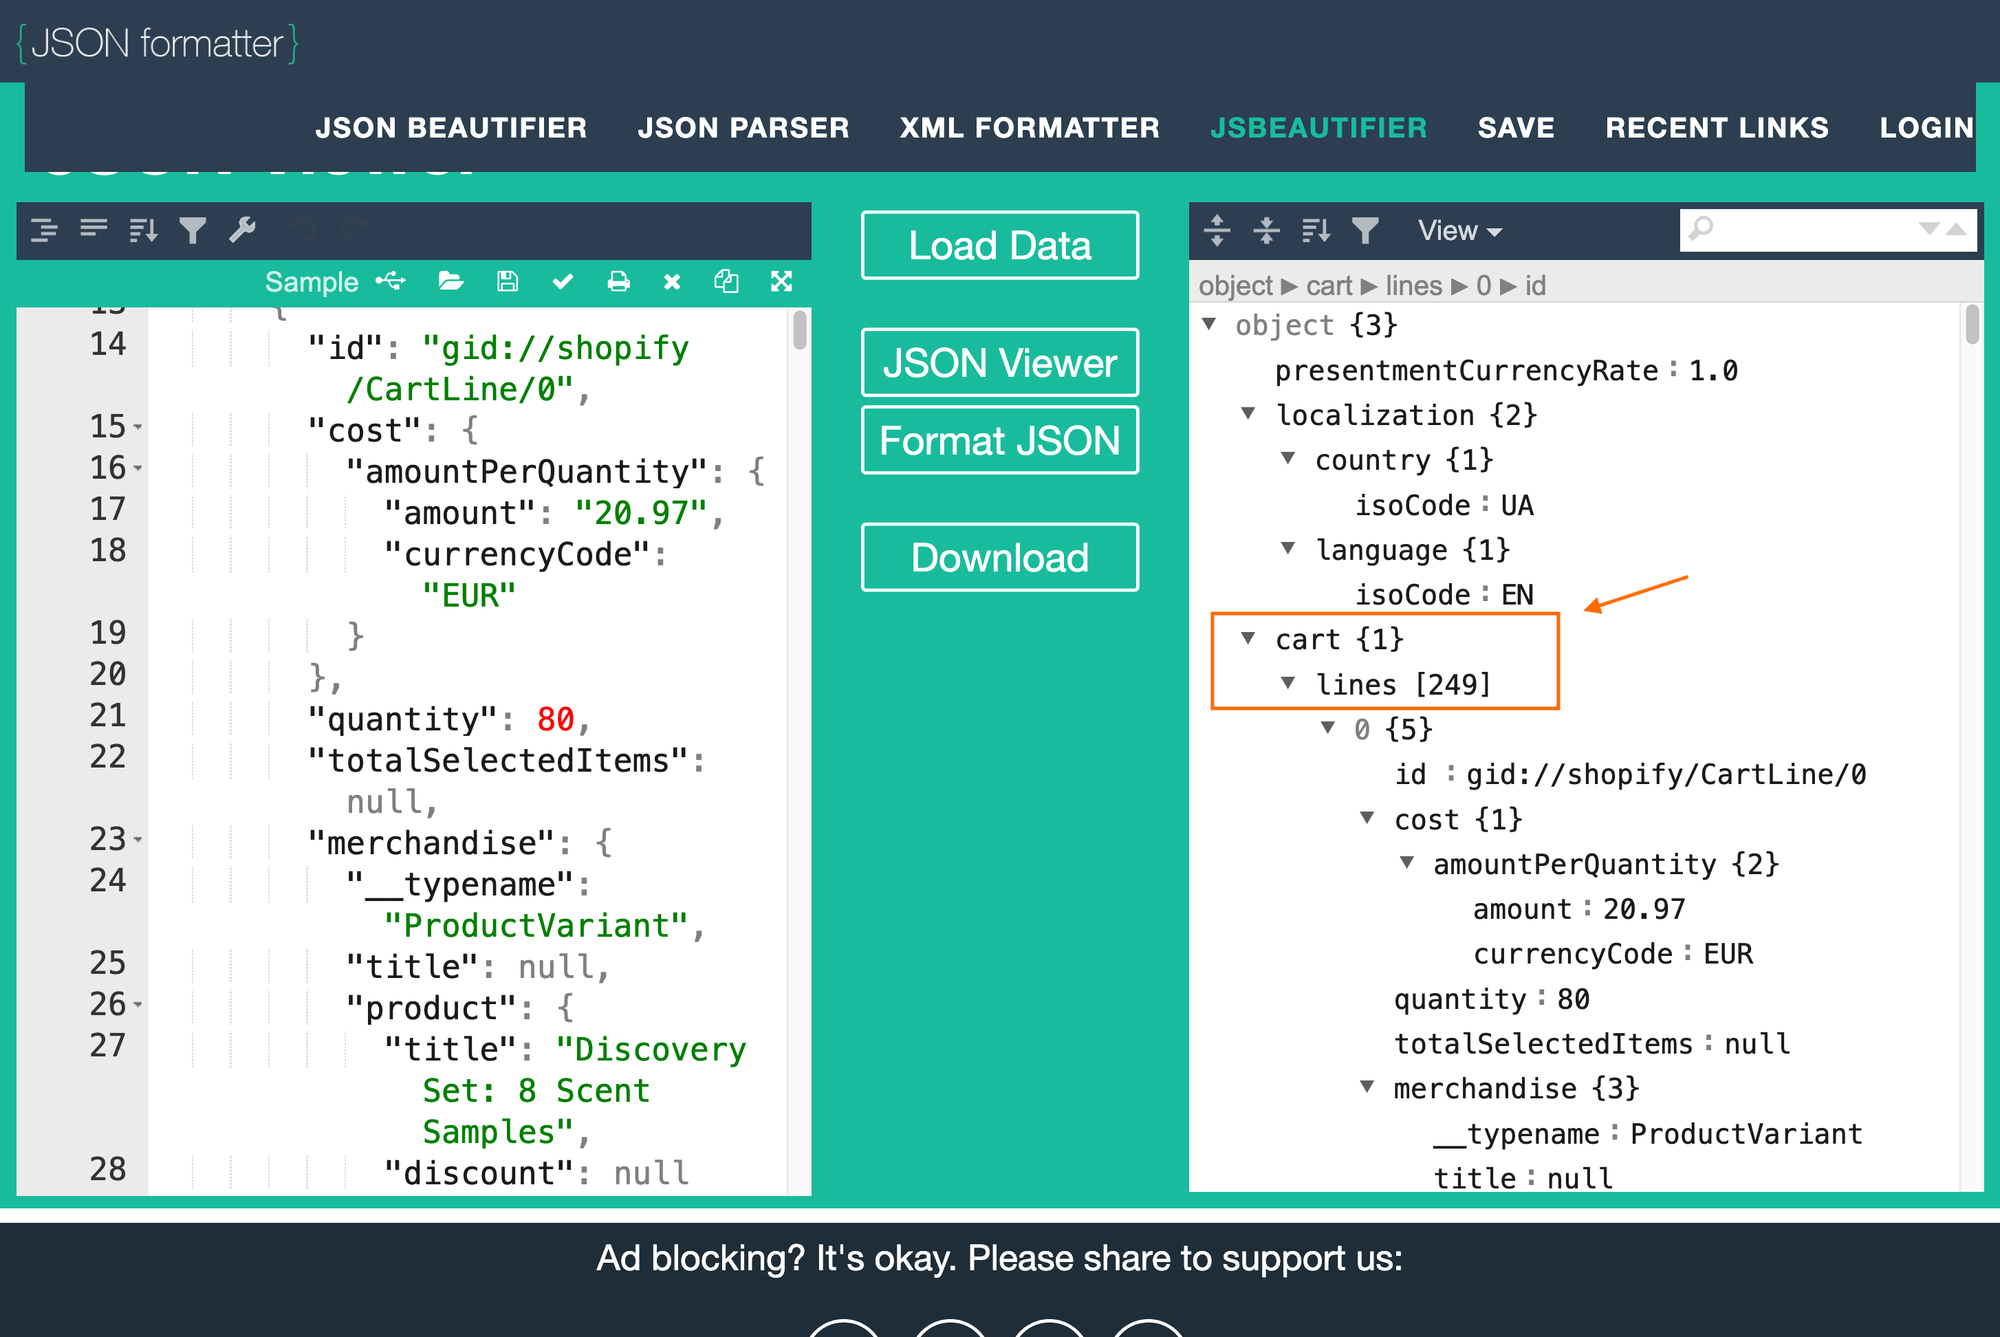Toggle fullscreen with the expand arrows icon
This screenshot has width=2000, height=1337.
pos(781,282)
